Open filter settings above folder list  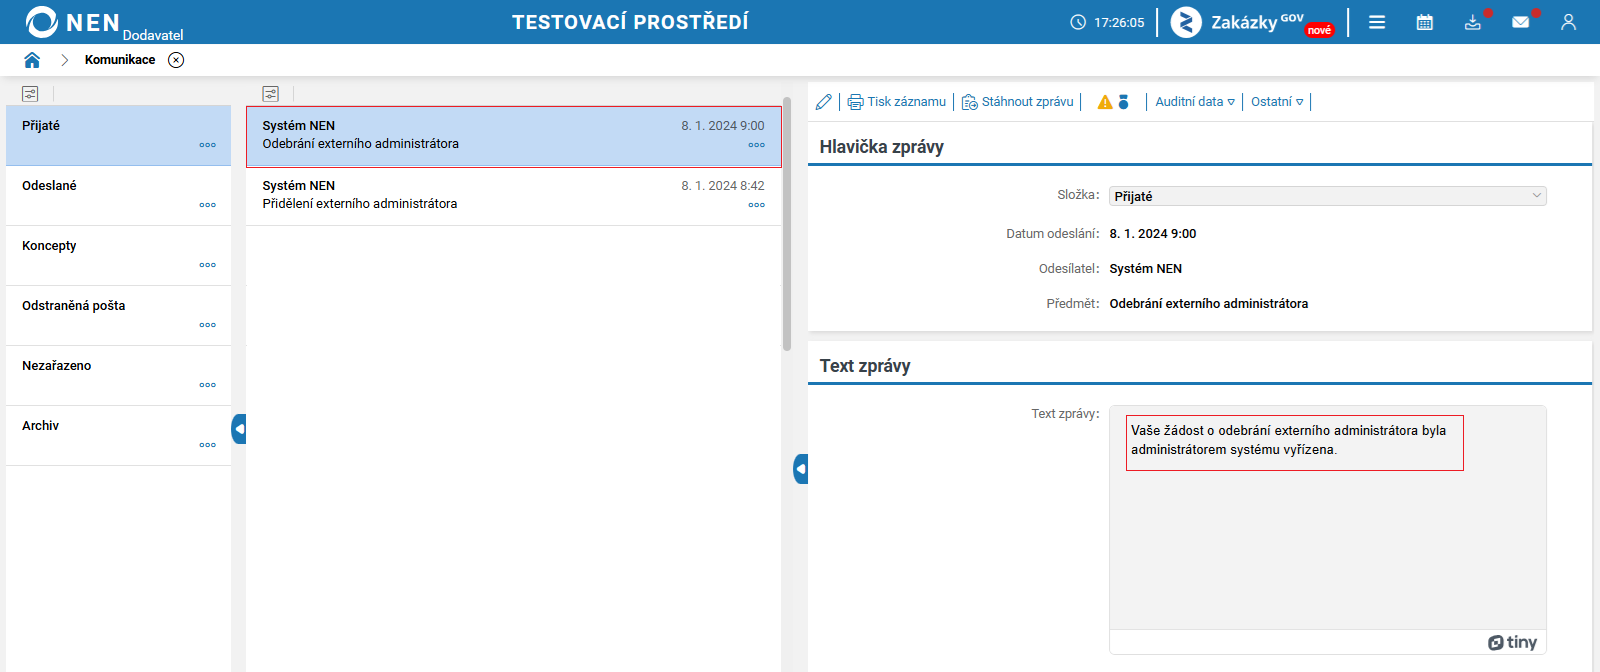pos(30,94)
